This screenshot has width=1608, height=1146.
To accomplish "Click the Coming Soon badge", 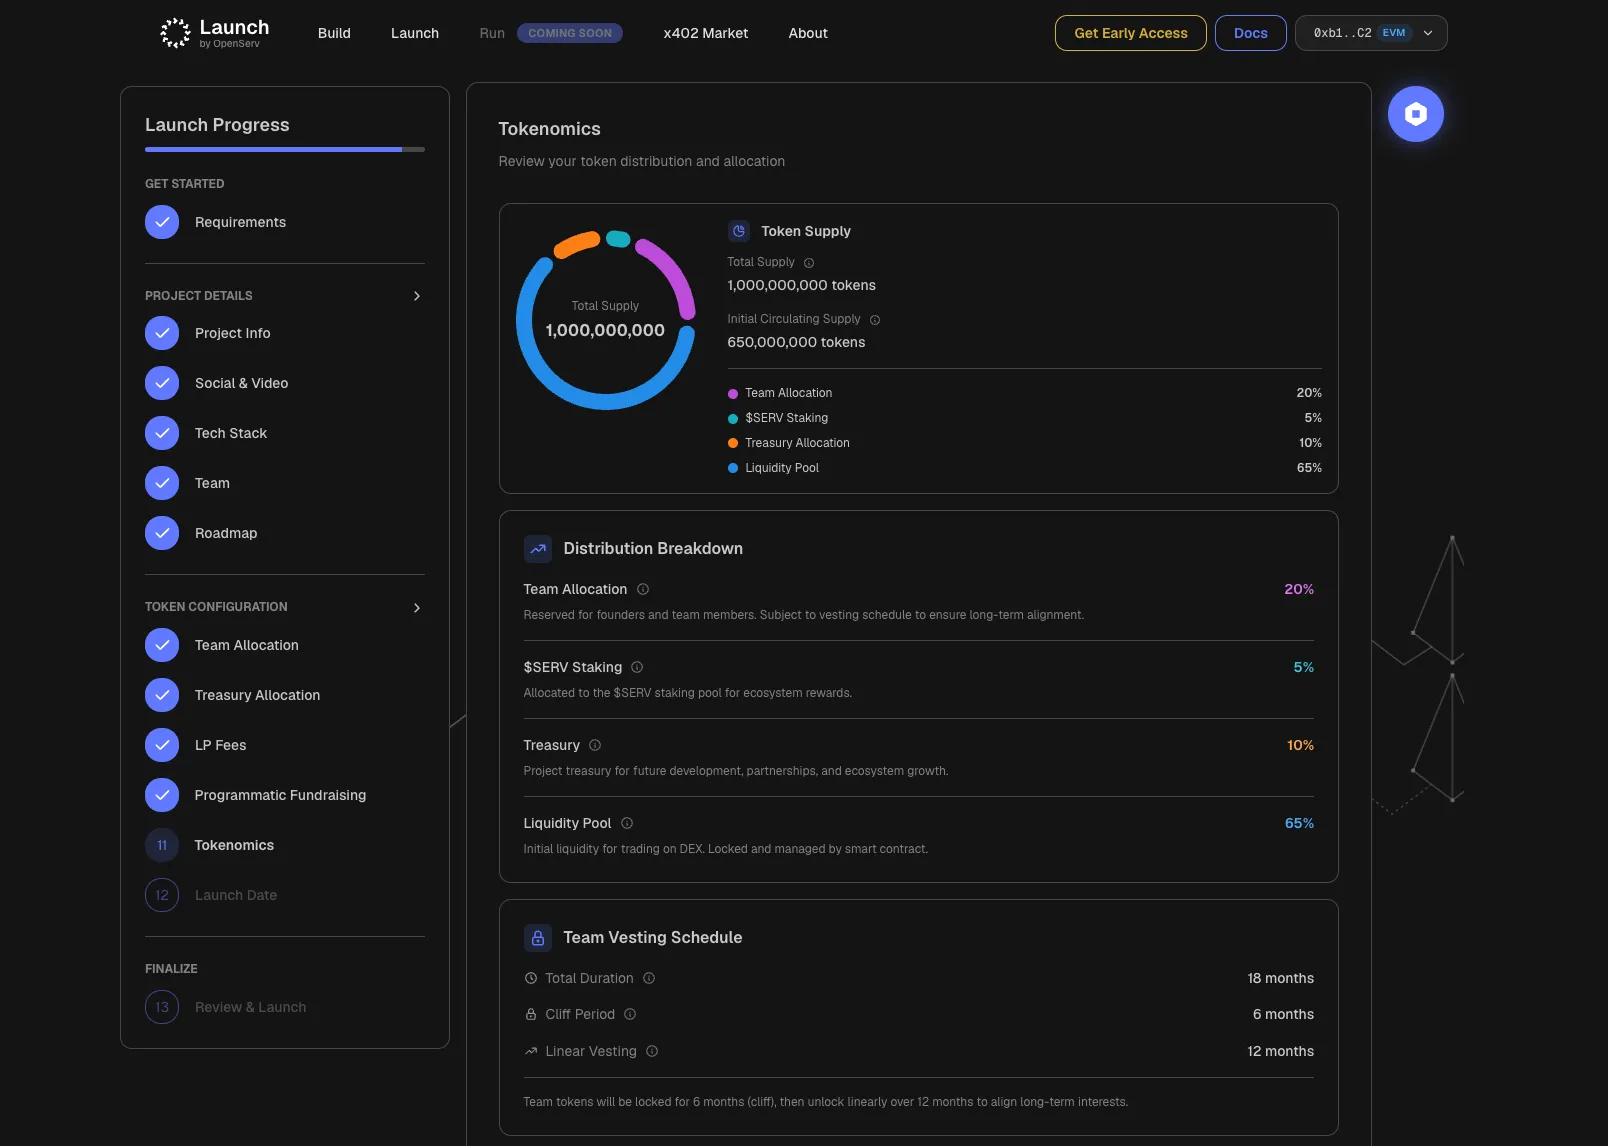I will coord(570,33).
